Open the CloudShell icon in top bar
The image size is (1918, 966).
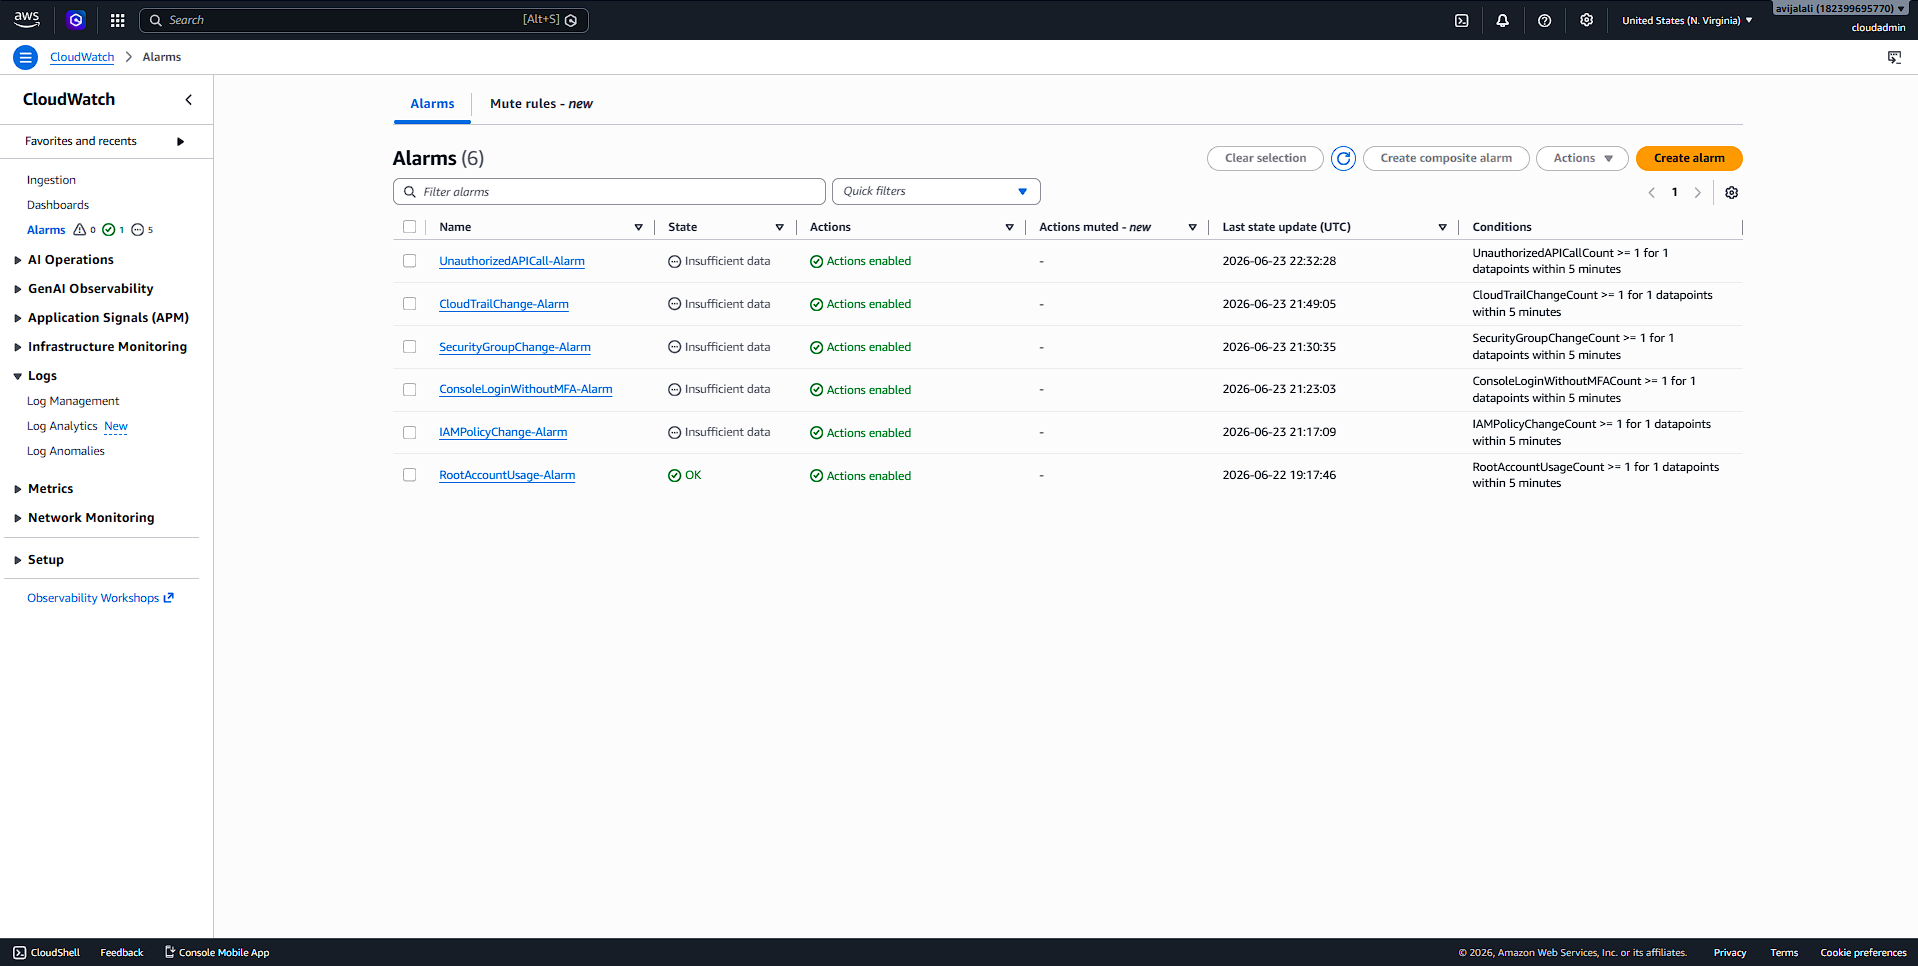(x=1461, y=20)
